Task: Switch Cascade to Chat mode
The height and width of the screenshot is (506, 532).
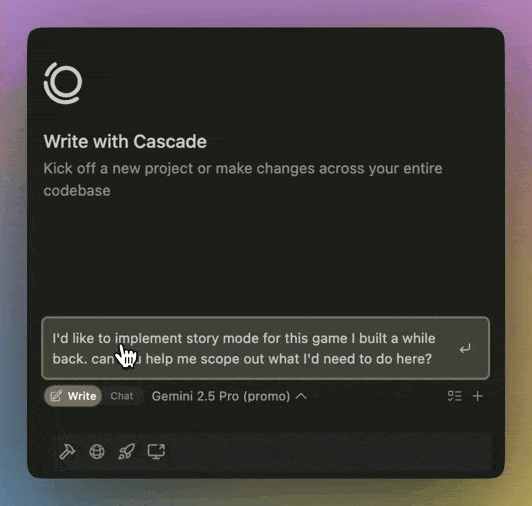Action: point(122,396)
